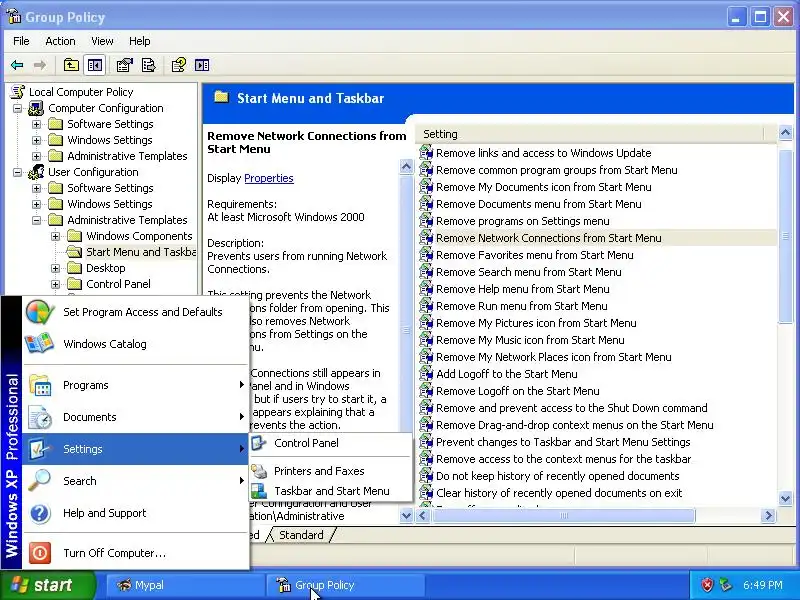
Task: Select Remove Logoff on the Start Menu
Action: 517,391
